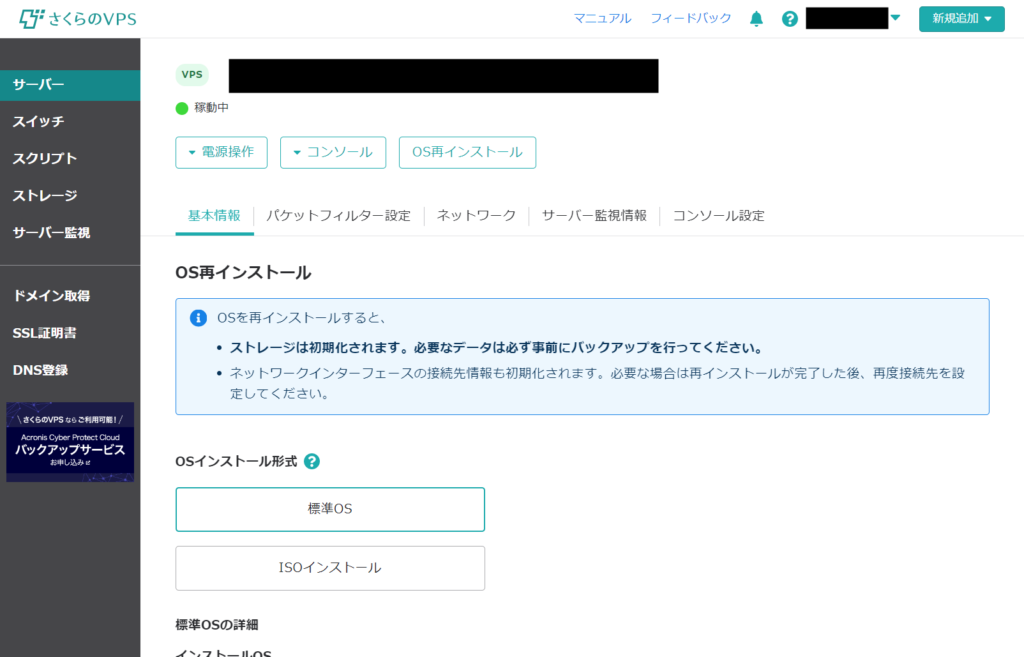Open the フィードバック link
Viewport: 1024px width, 657px height.
coord(691,18)
